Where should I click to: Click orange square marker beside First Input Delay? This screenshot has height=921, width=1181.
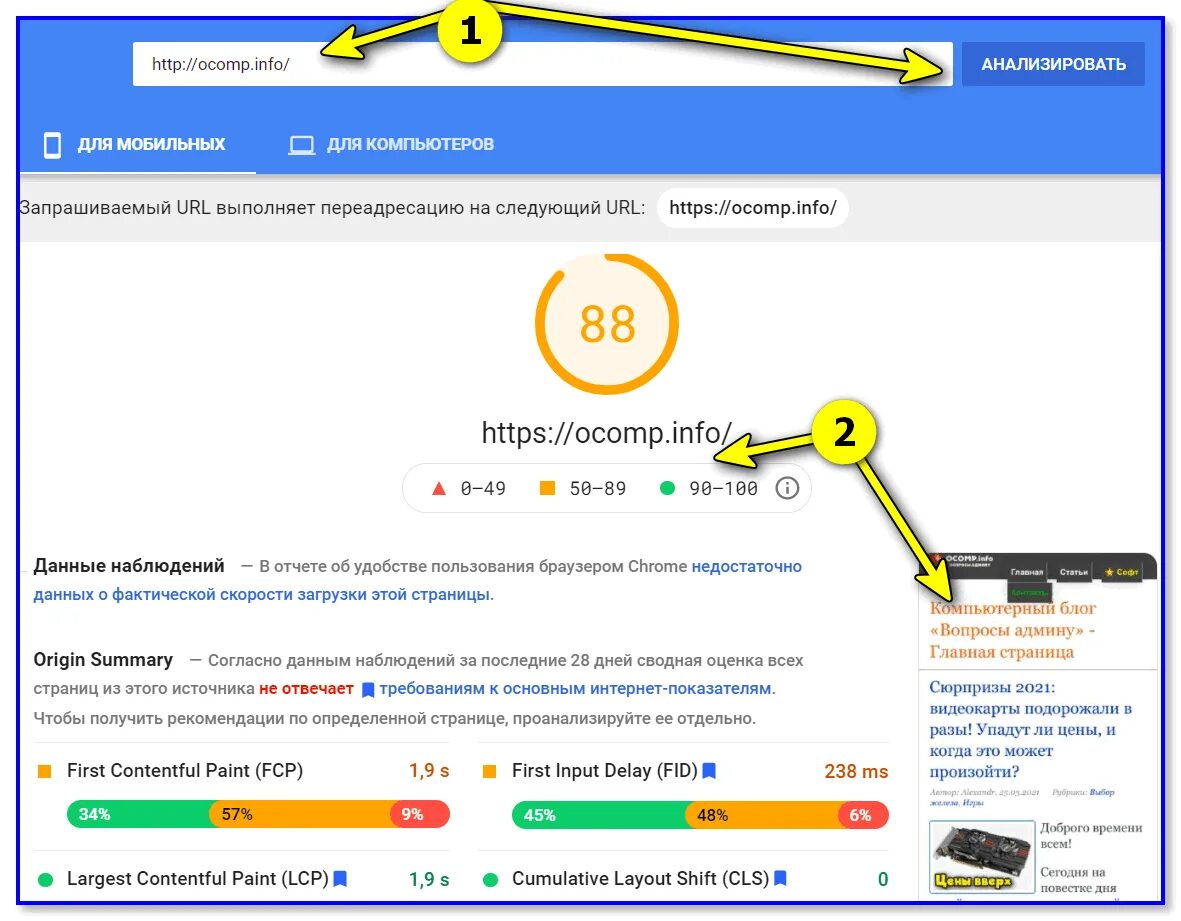pos(490,771)
